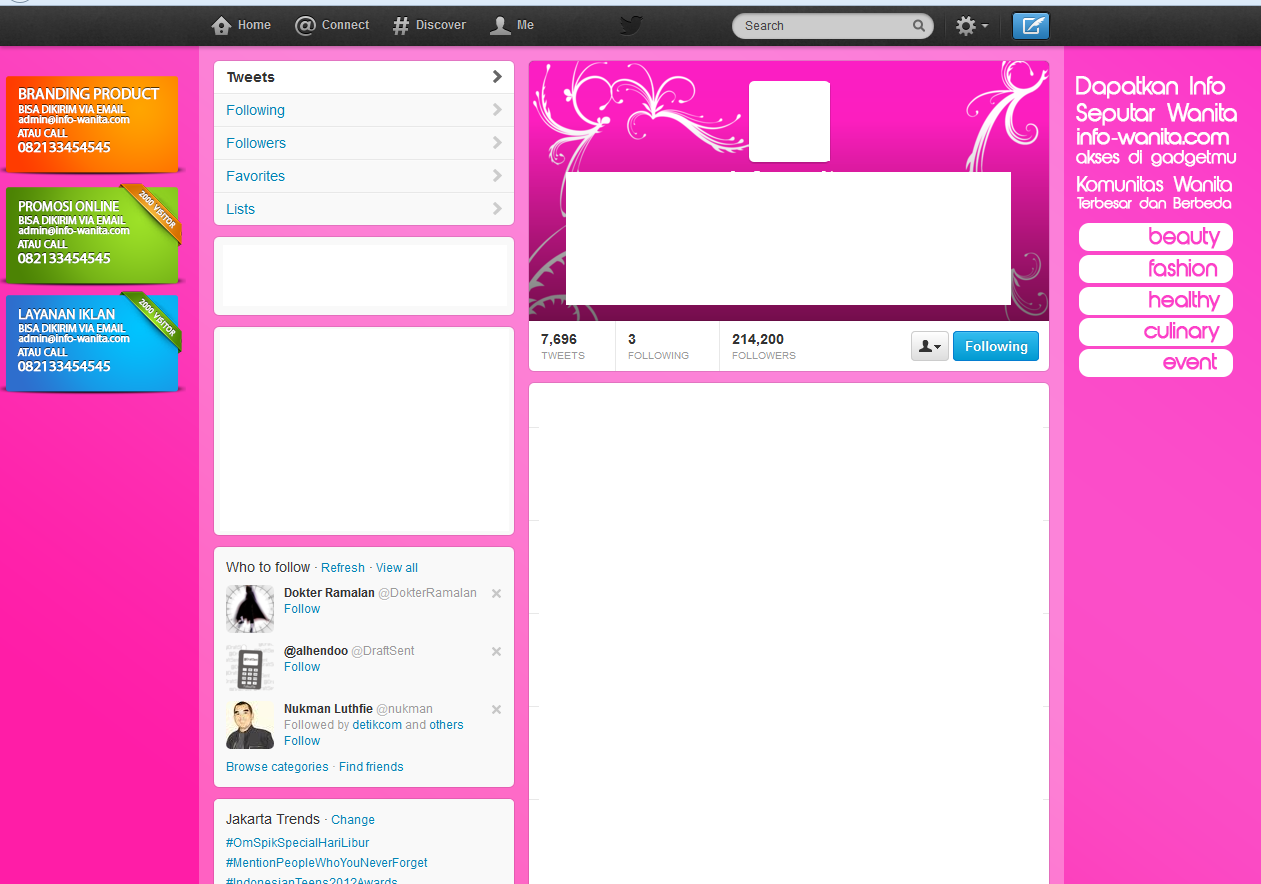Viewport: 1261px width, 884px height.
Task: Open Connect via the @ icon
Action: point(306,25)
